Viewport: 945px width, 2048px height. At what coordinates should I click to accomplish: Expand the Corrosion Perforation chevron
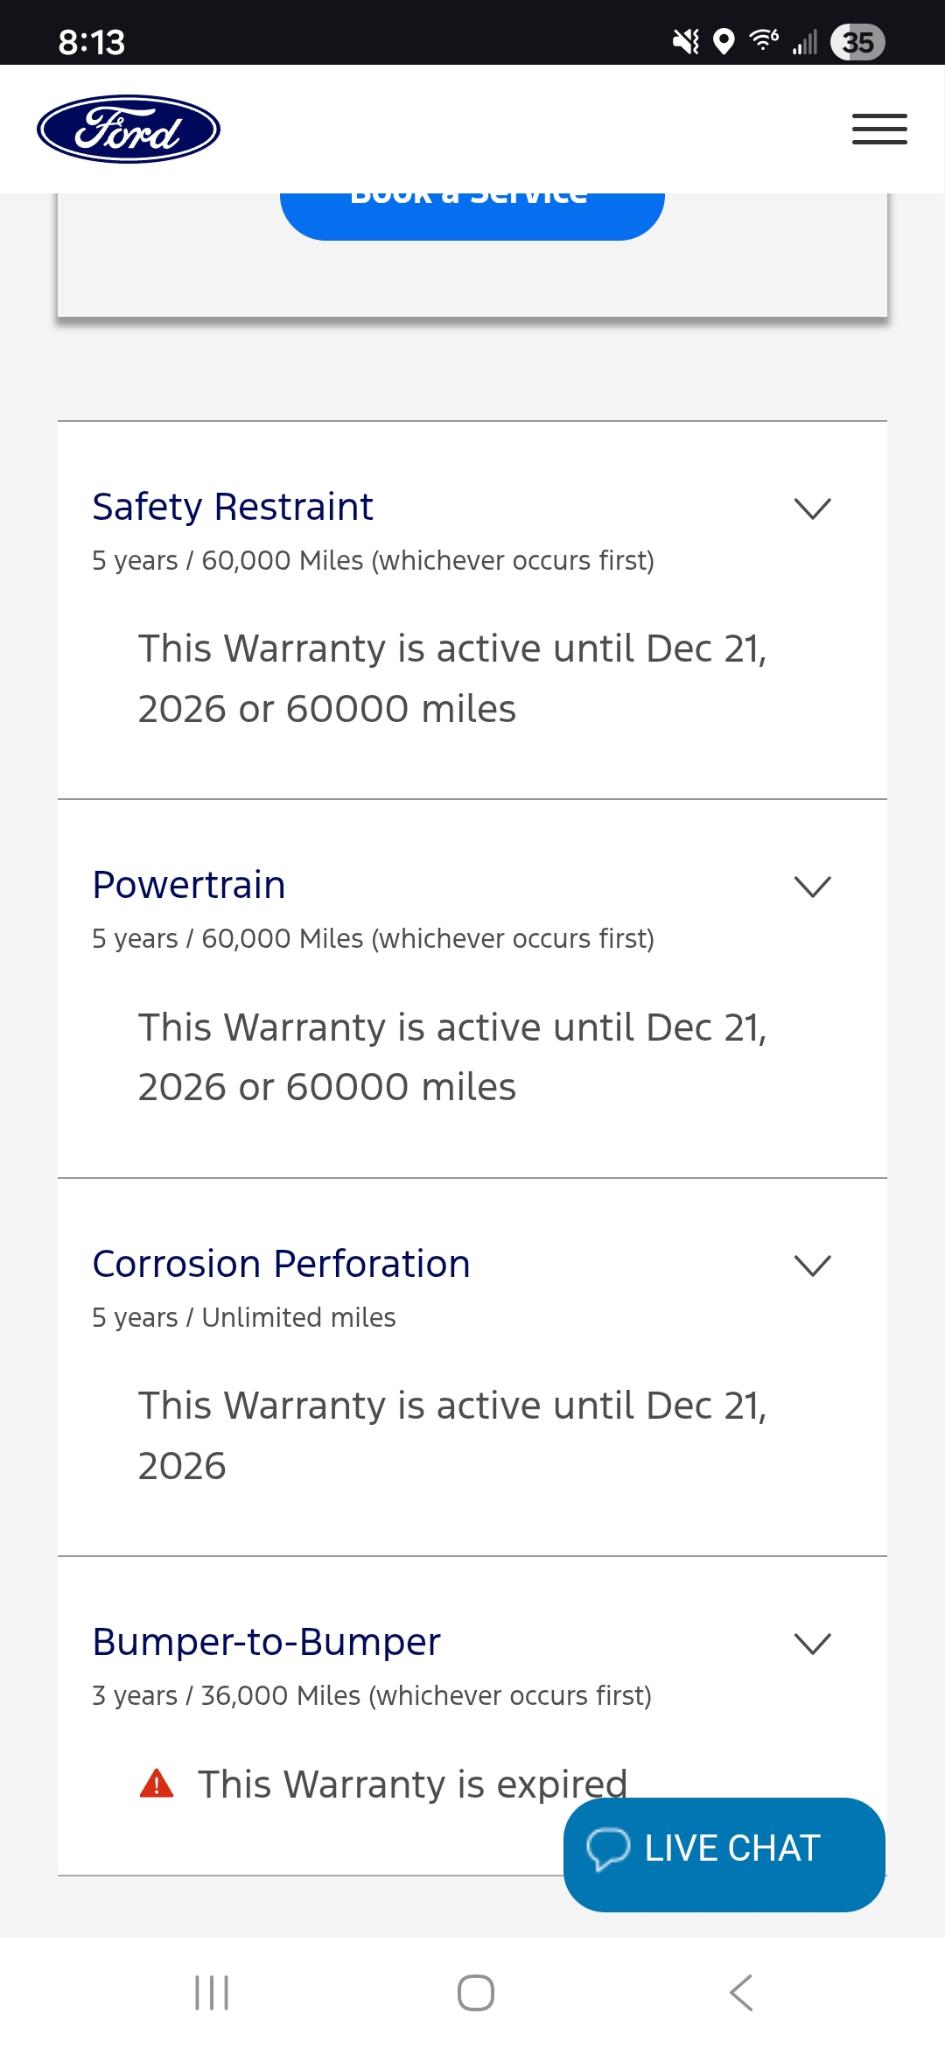(812, 1265)
